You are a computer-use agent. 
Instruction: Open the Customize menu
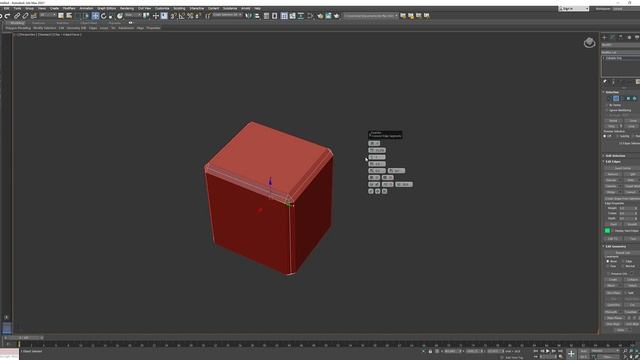(162, 8)
